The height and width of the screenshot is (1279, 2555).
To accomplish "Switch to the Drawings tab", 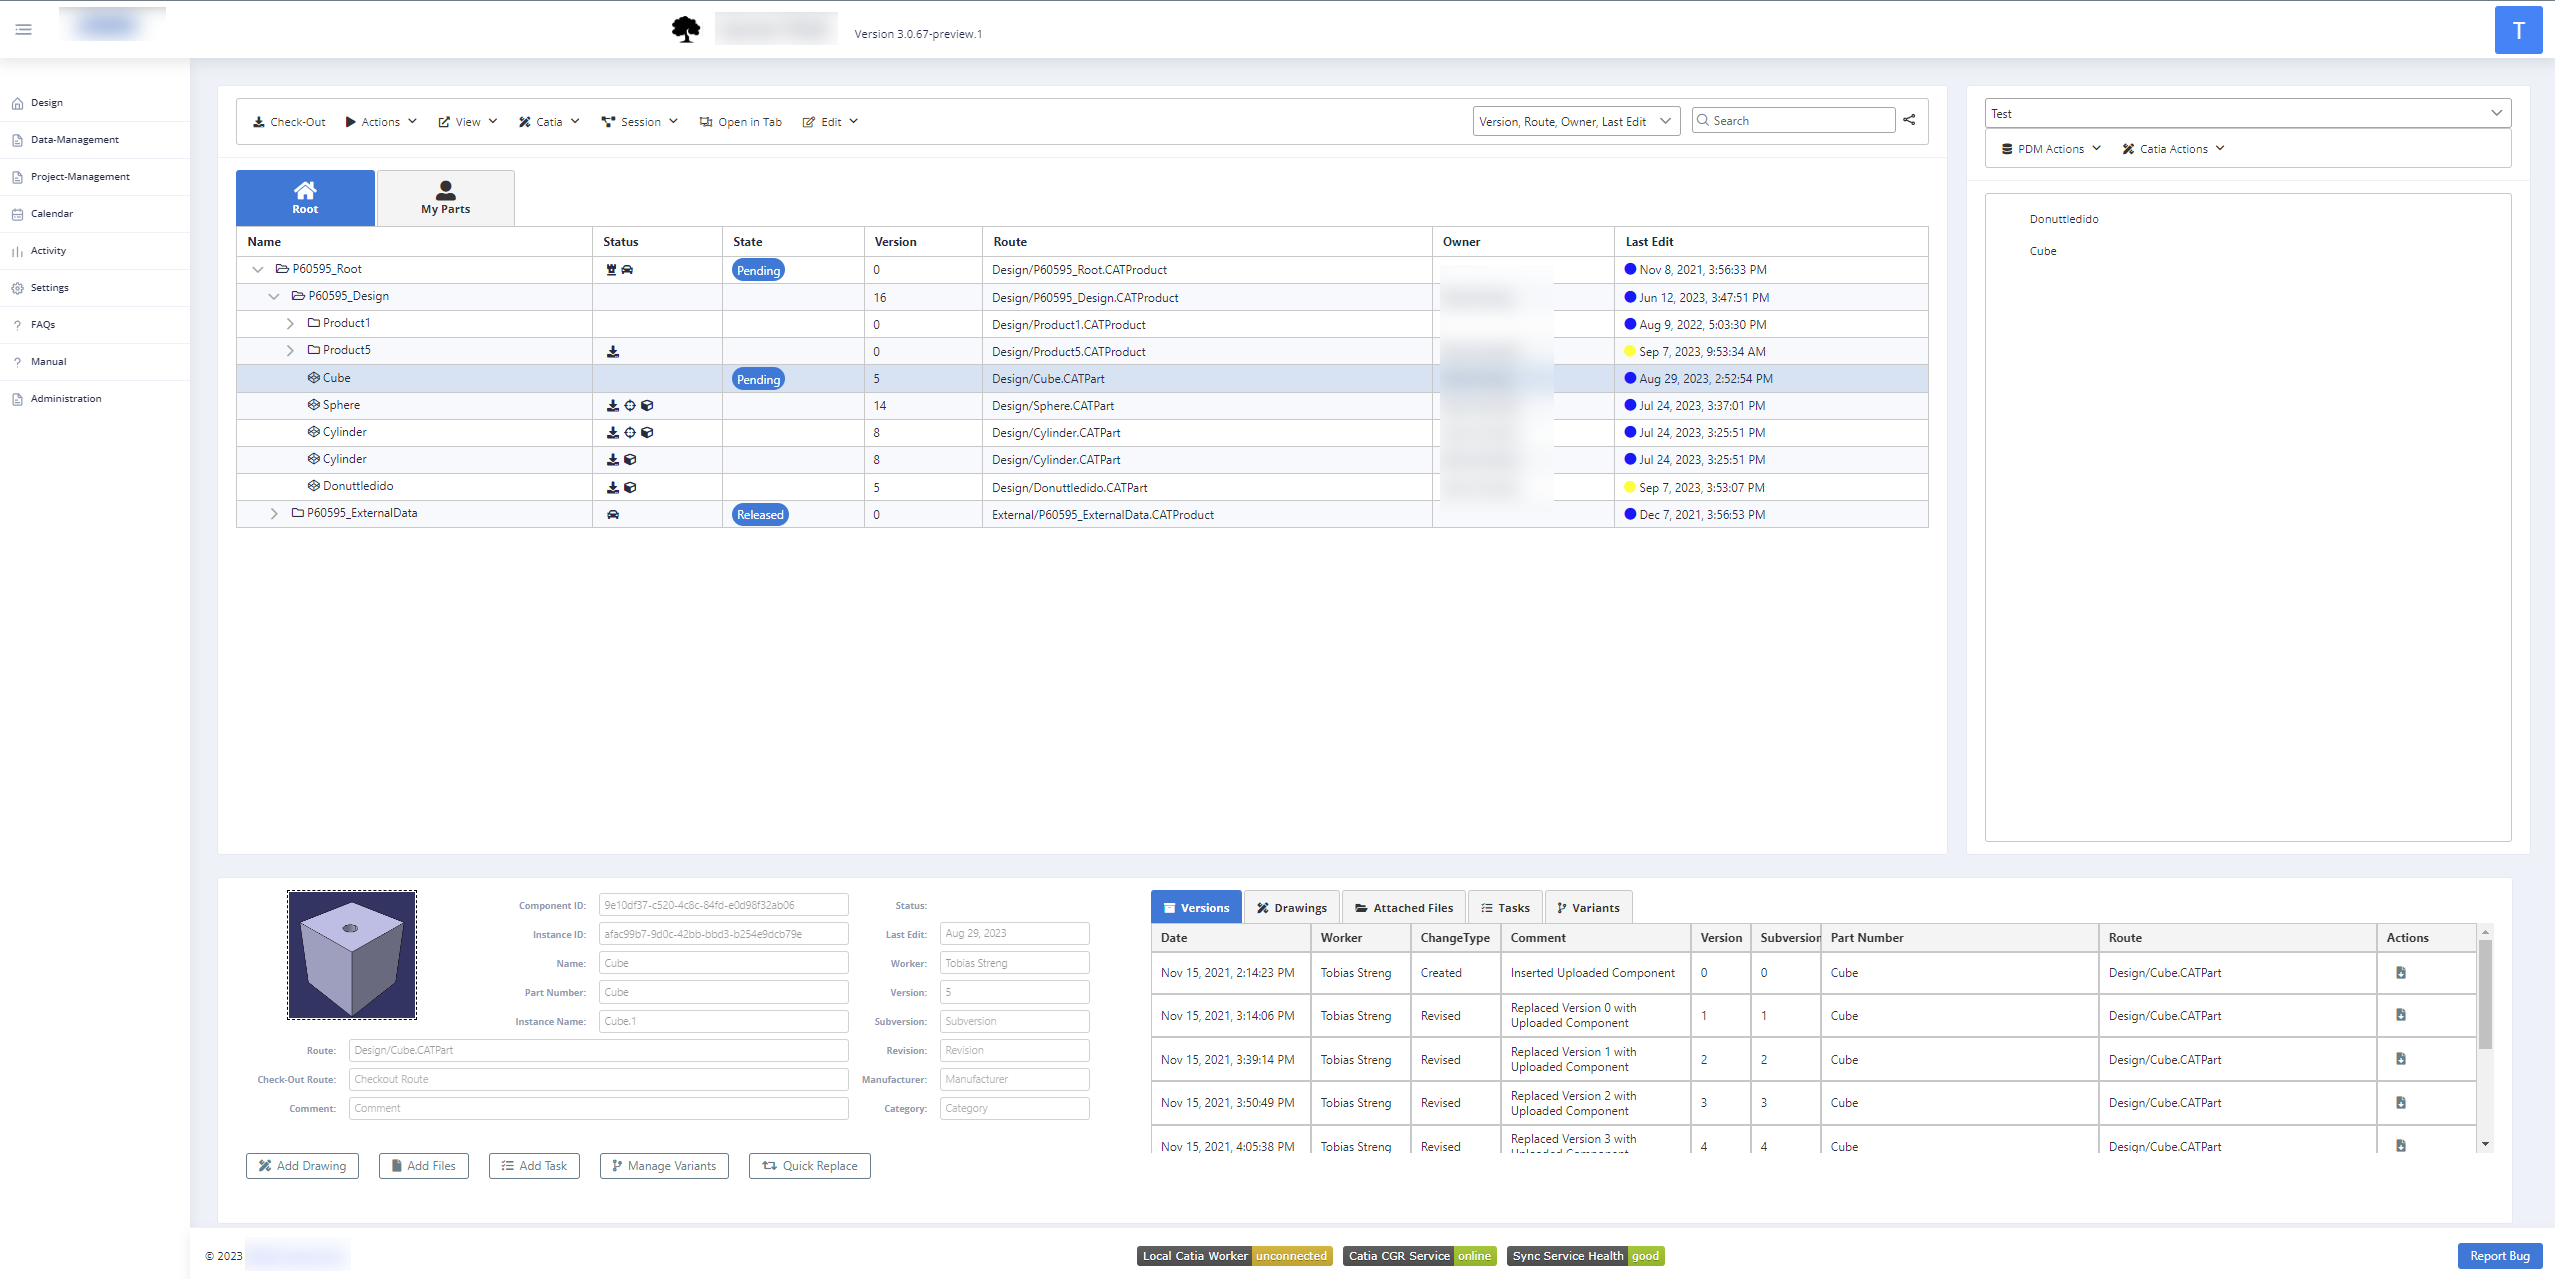I will 1291,908.
